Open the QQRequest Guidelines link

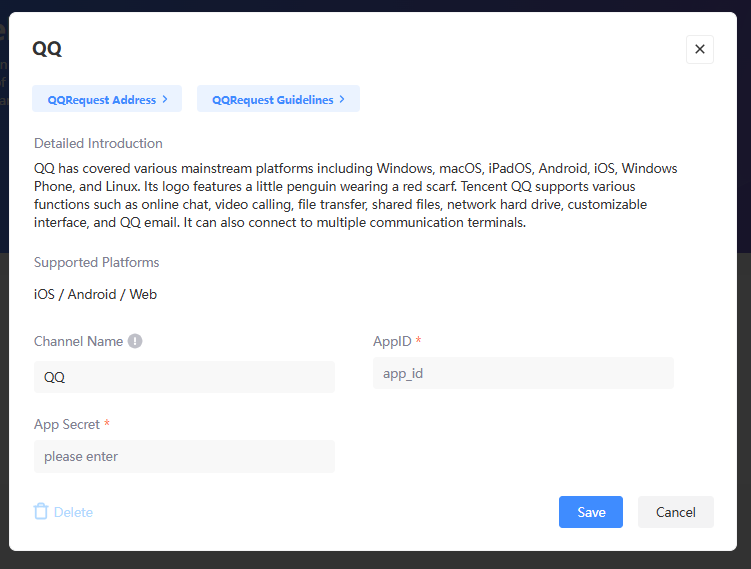tap(278, 99)
